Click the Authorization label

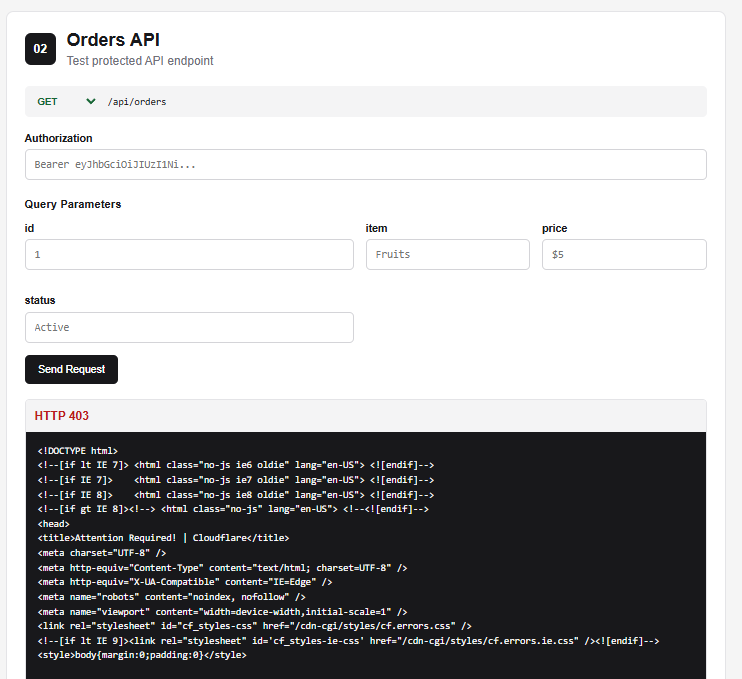(x=59, y=138)
